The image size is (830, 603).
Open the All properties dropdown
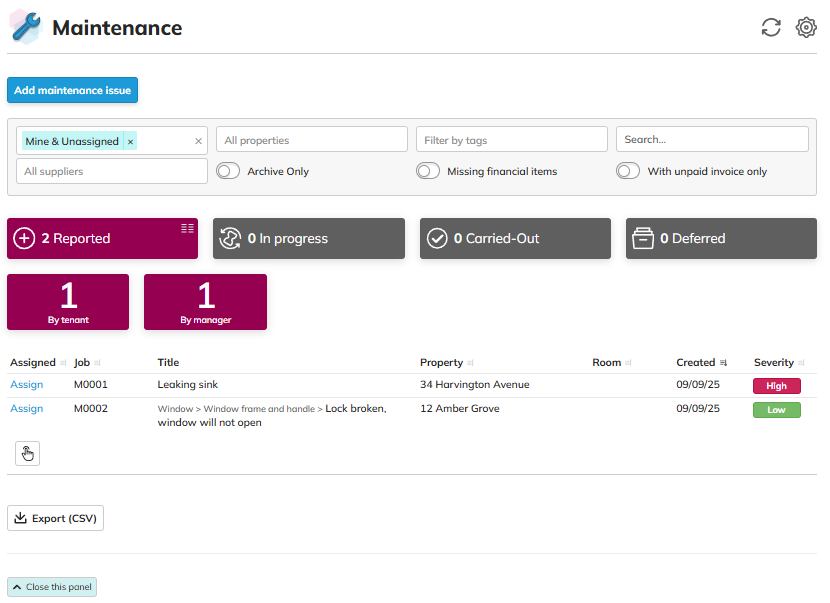point(311,140)
